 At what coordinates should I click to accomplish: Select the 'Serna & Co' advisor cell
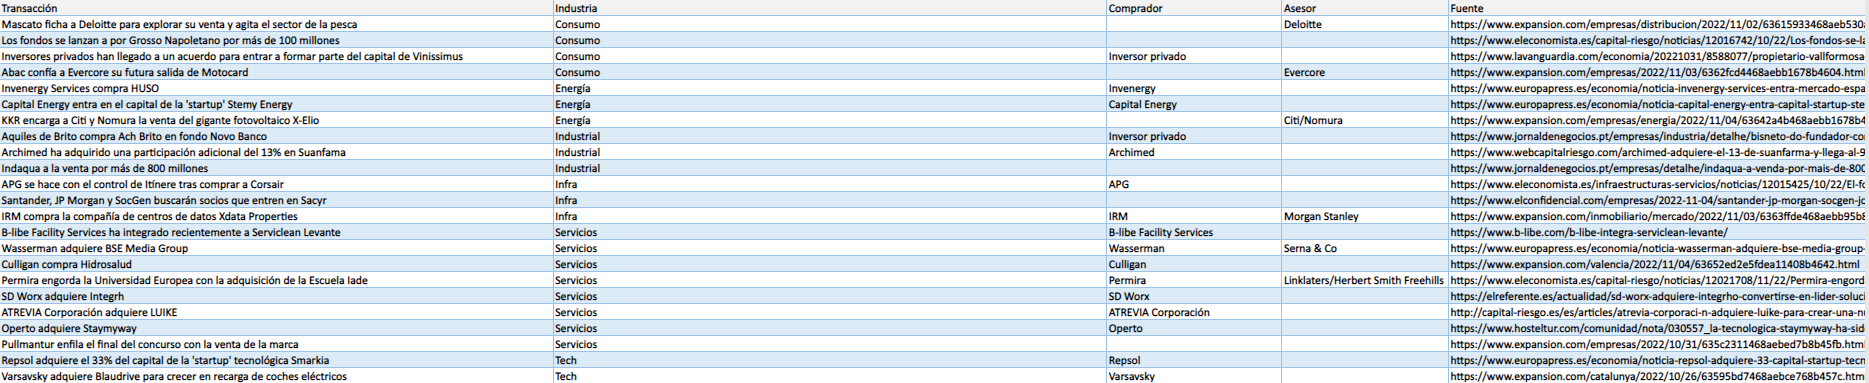1365,248
